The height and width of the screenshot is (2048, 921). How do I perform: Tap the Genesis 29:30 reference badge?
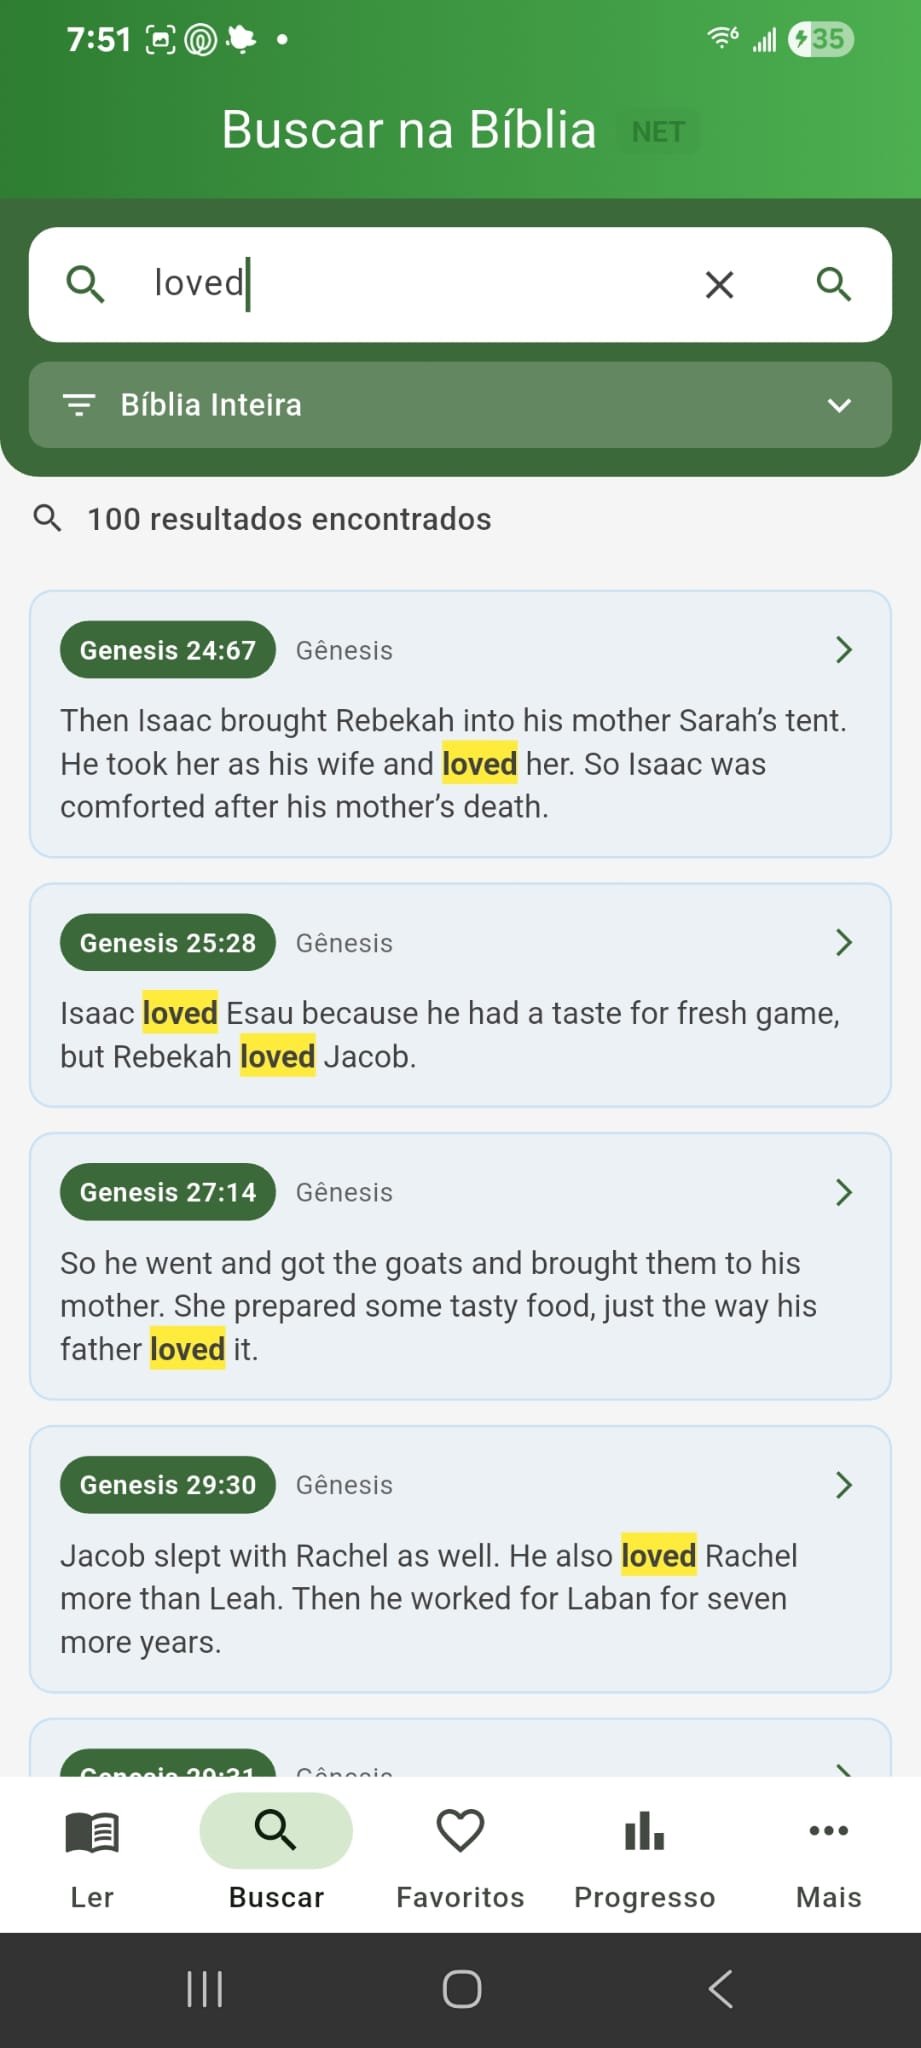[x=168, y=1485]
